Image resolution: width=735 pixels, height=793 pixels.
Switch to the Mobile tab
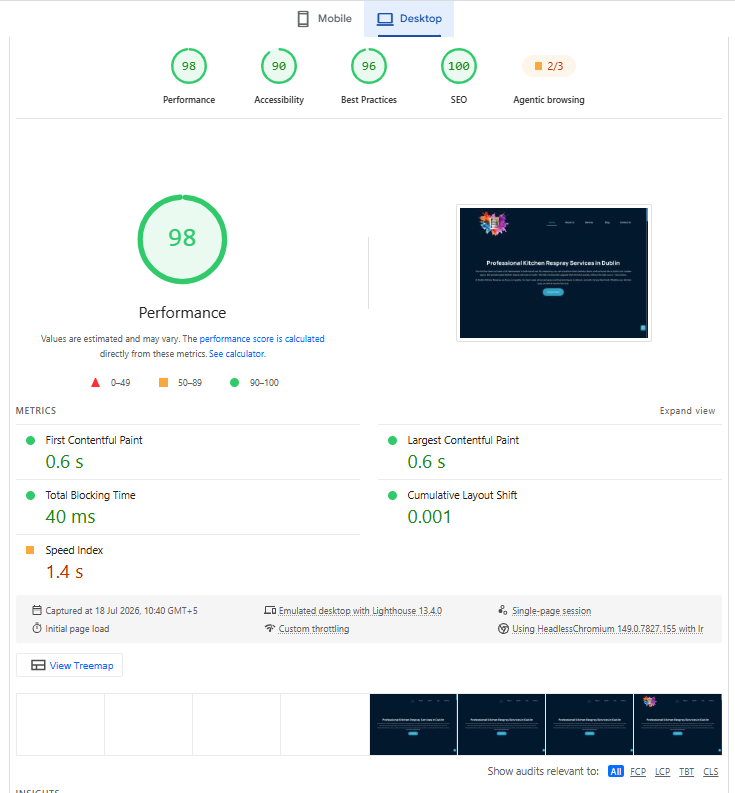point(325,19)
